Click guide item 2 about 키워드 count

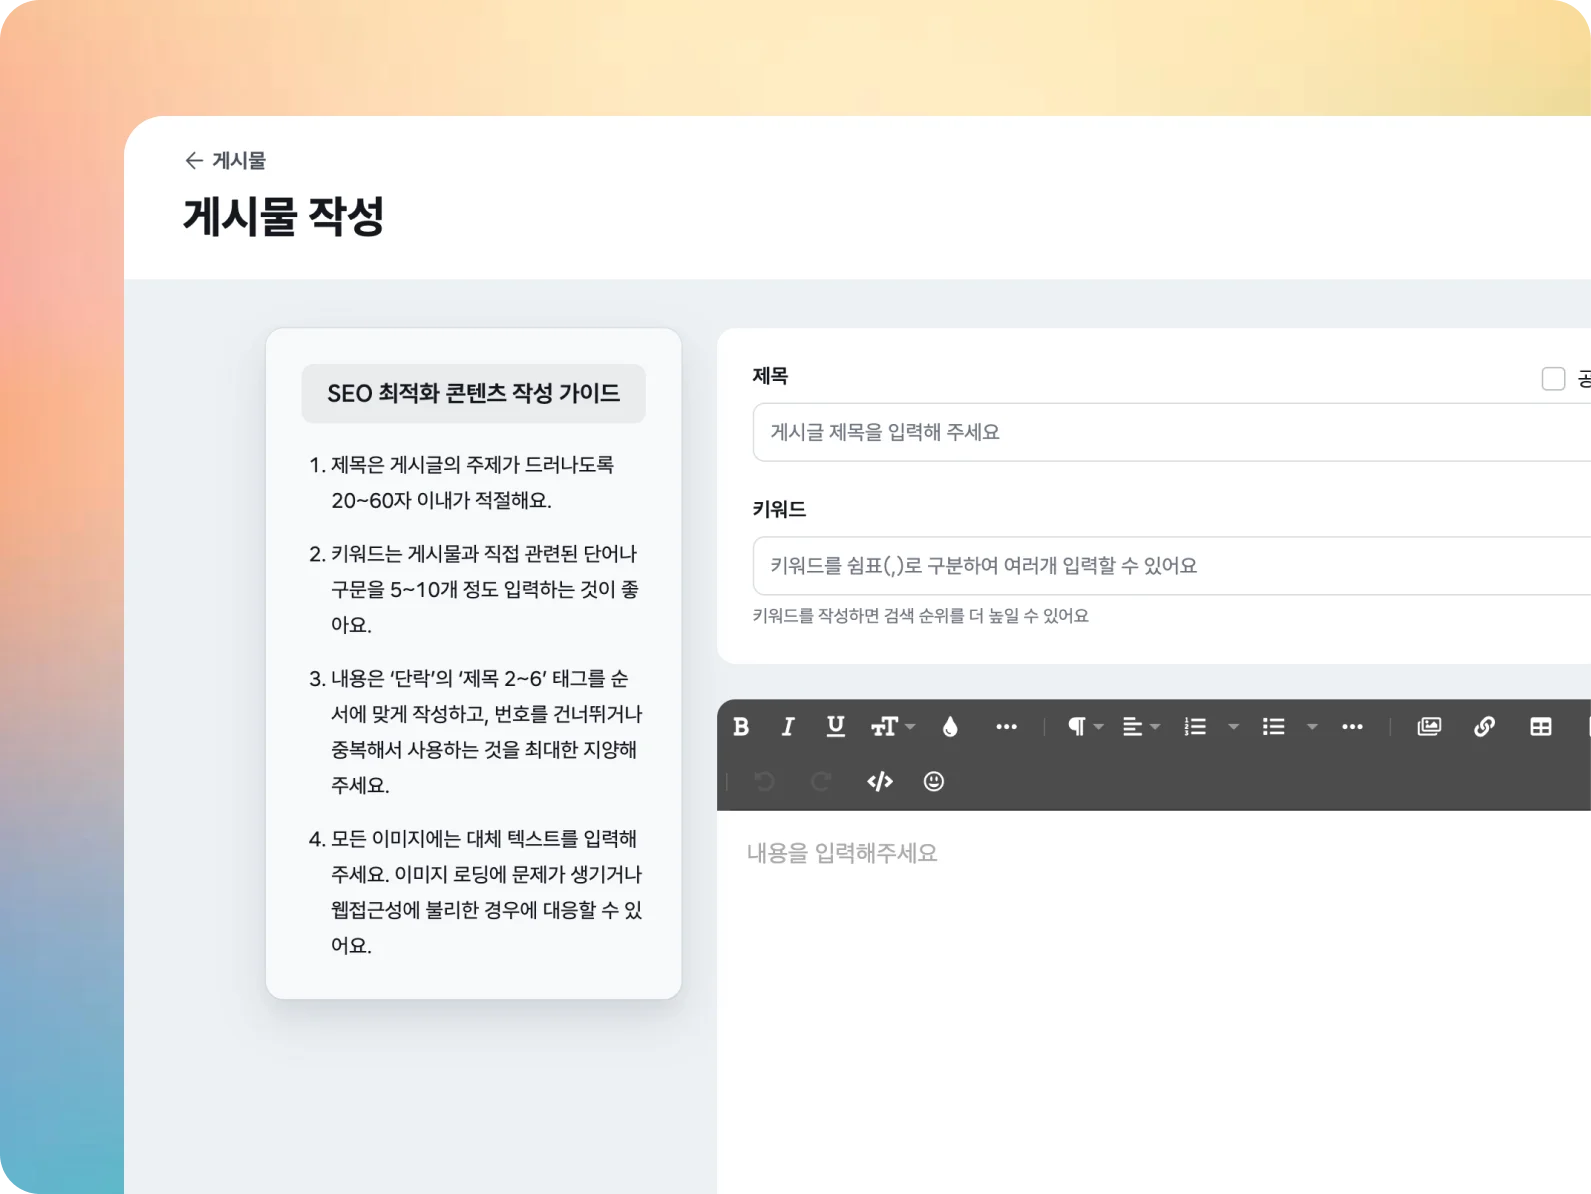474,589
